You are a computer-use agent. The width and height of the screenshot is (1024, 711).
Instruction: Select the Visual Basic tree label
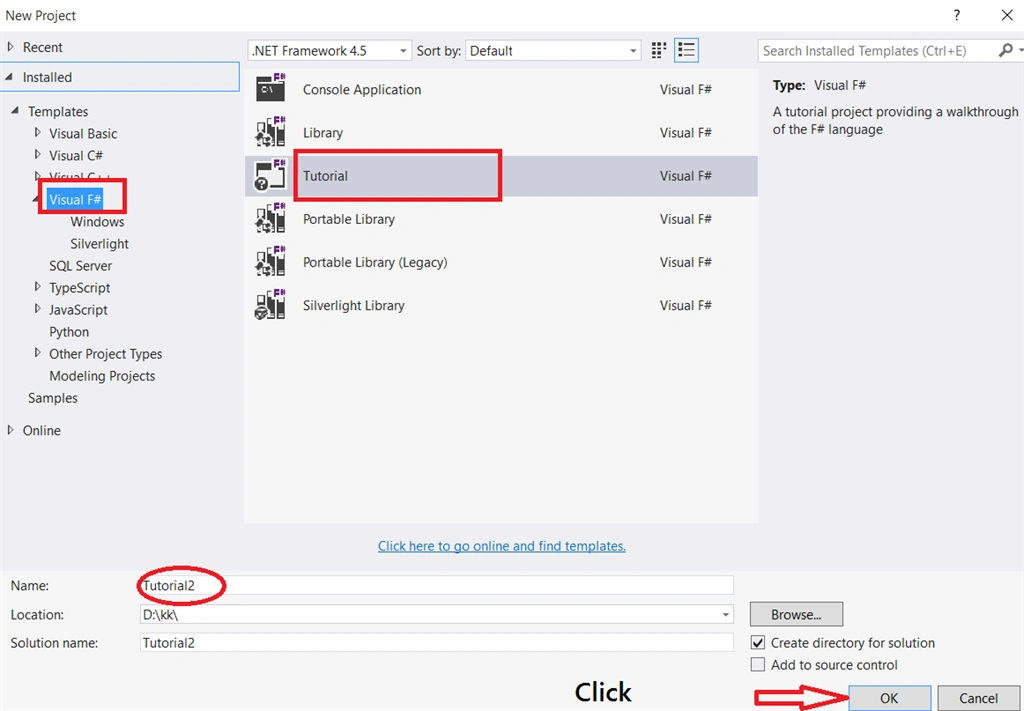[x=83, y=133]
